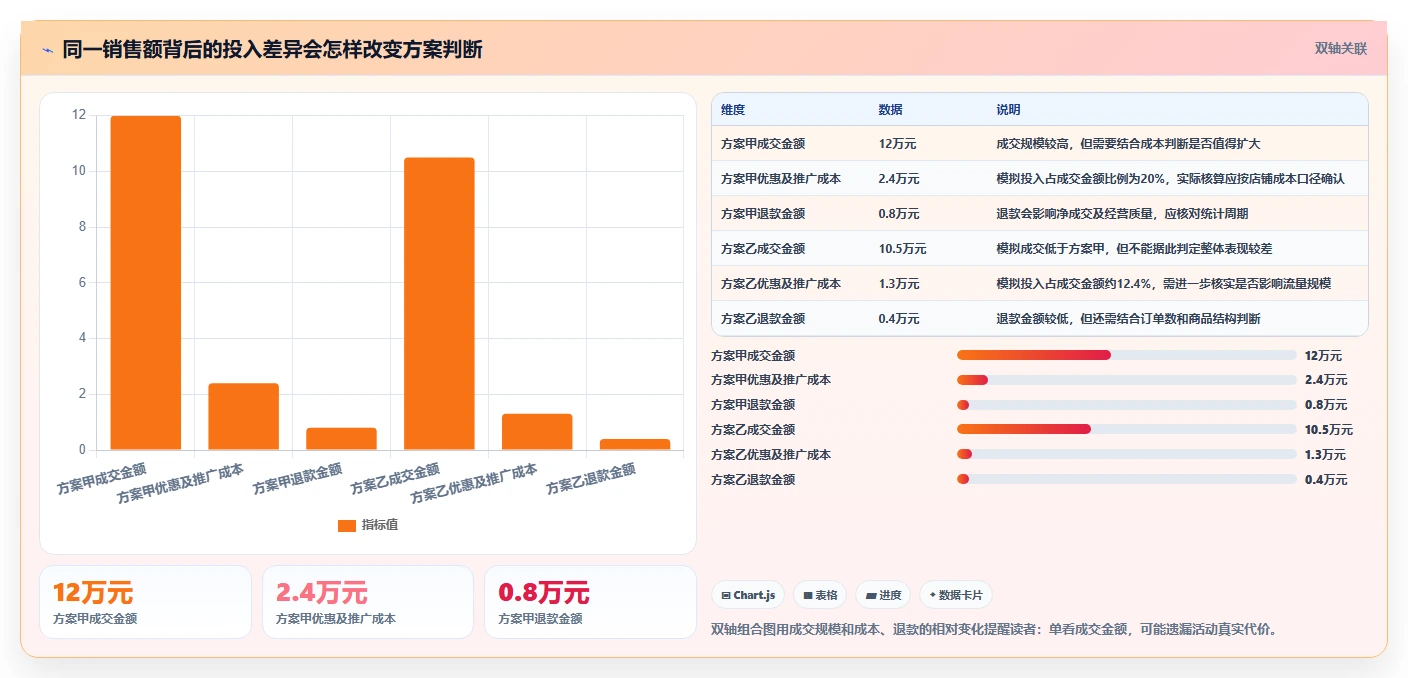Click table cell 方案甲优惠及推广成本
1408x678 pixels.
point(781,179)
